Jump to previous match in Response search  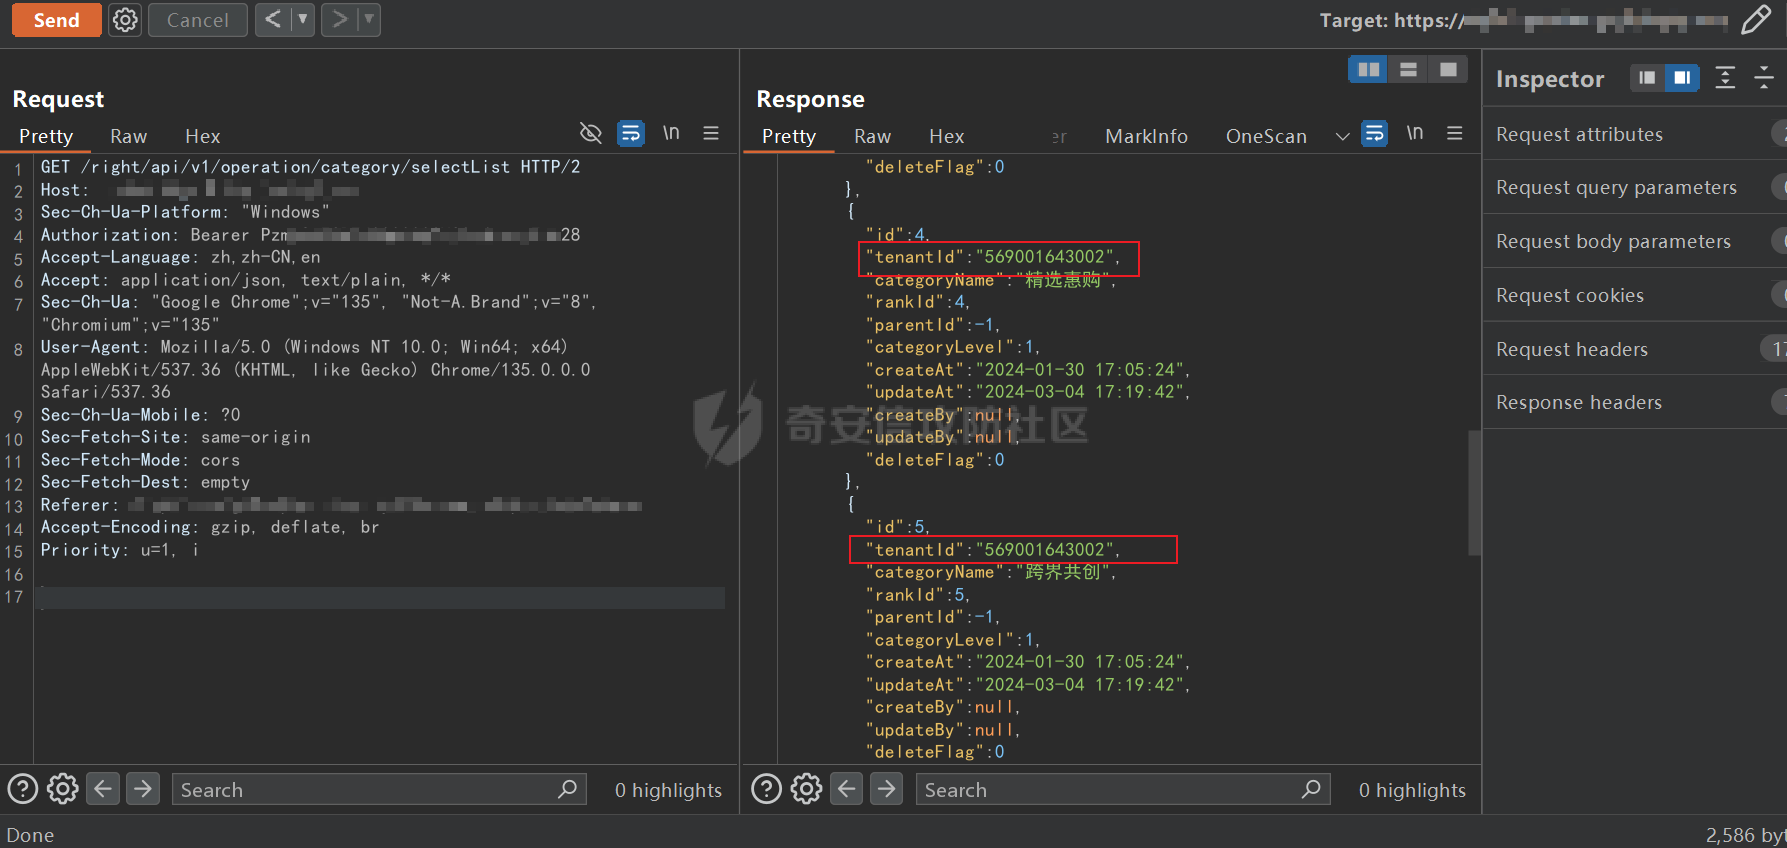(847, 789)
